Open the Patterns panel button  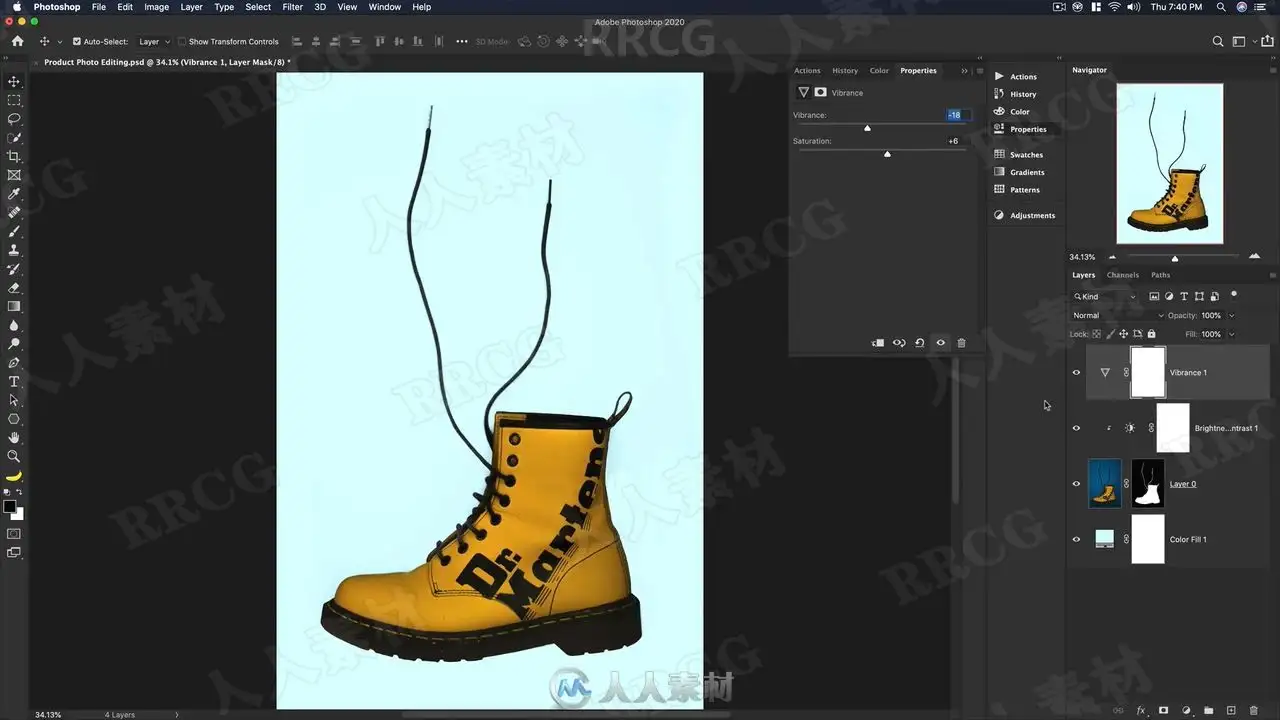pos(1017,190)
